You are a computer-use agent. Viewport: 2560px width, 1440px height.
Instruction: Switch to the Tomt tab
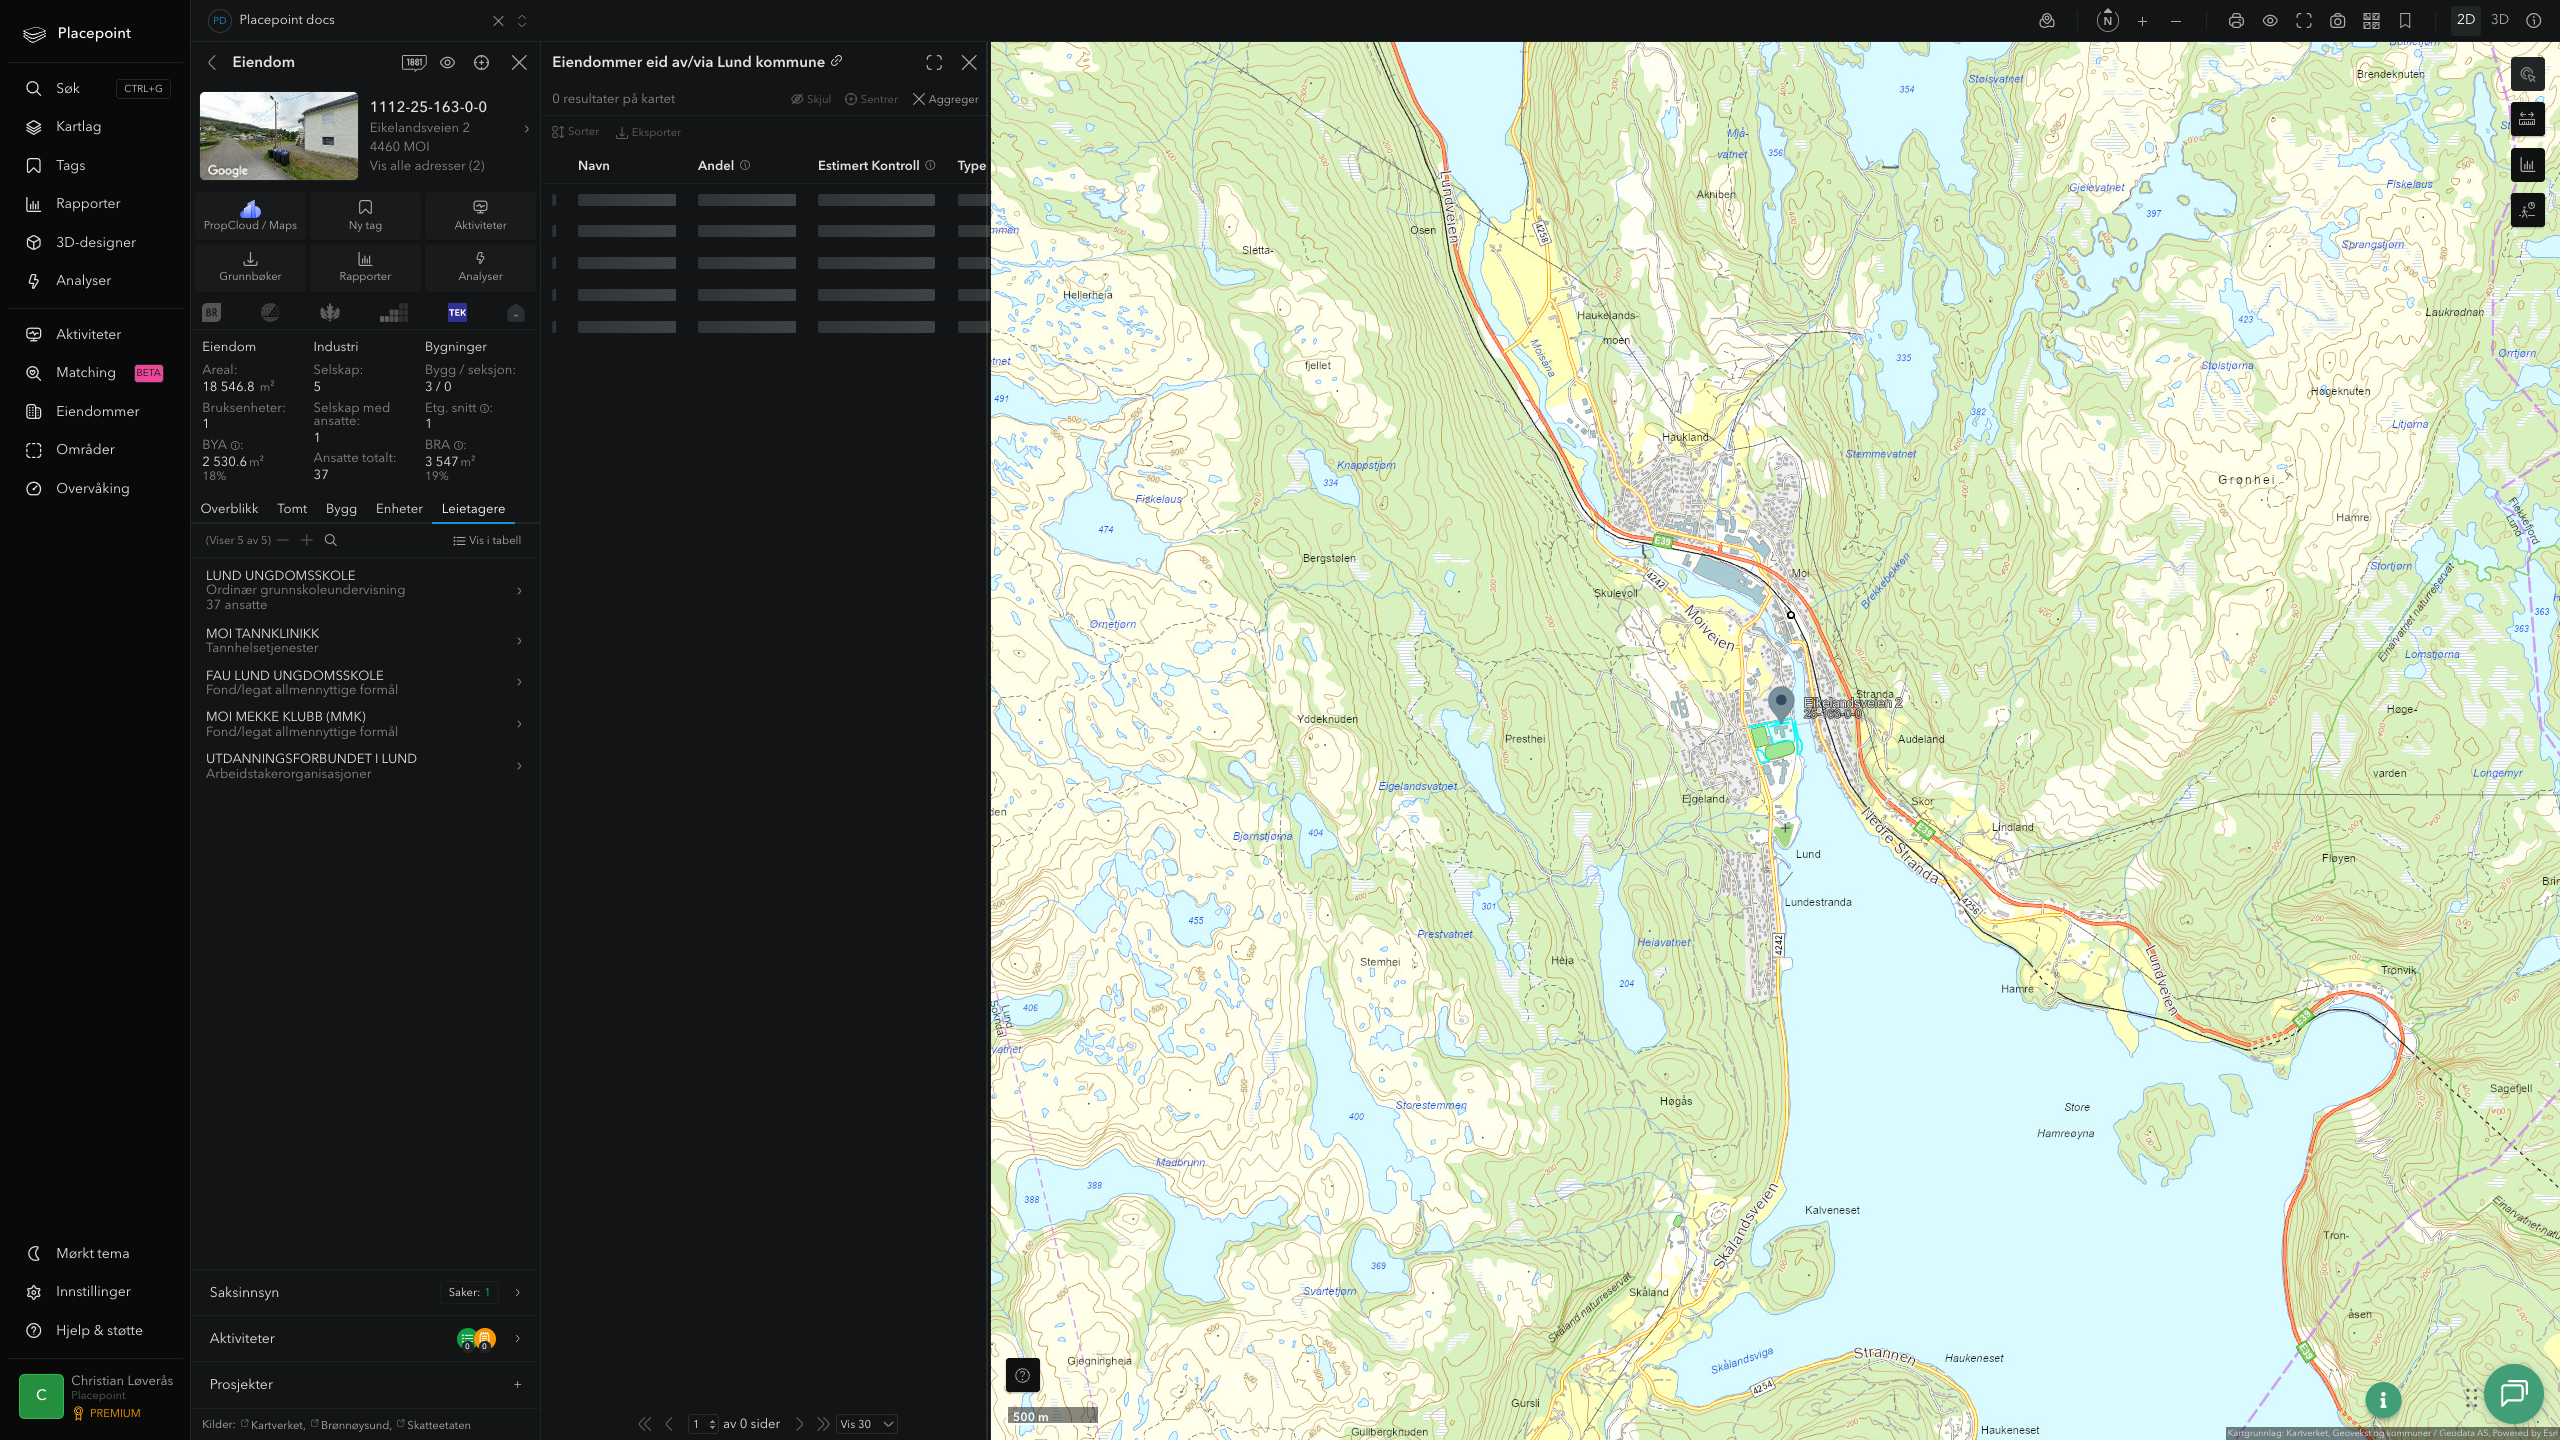point(292,509)
